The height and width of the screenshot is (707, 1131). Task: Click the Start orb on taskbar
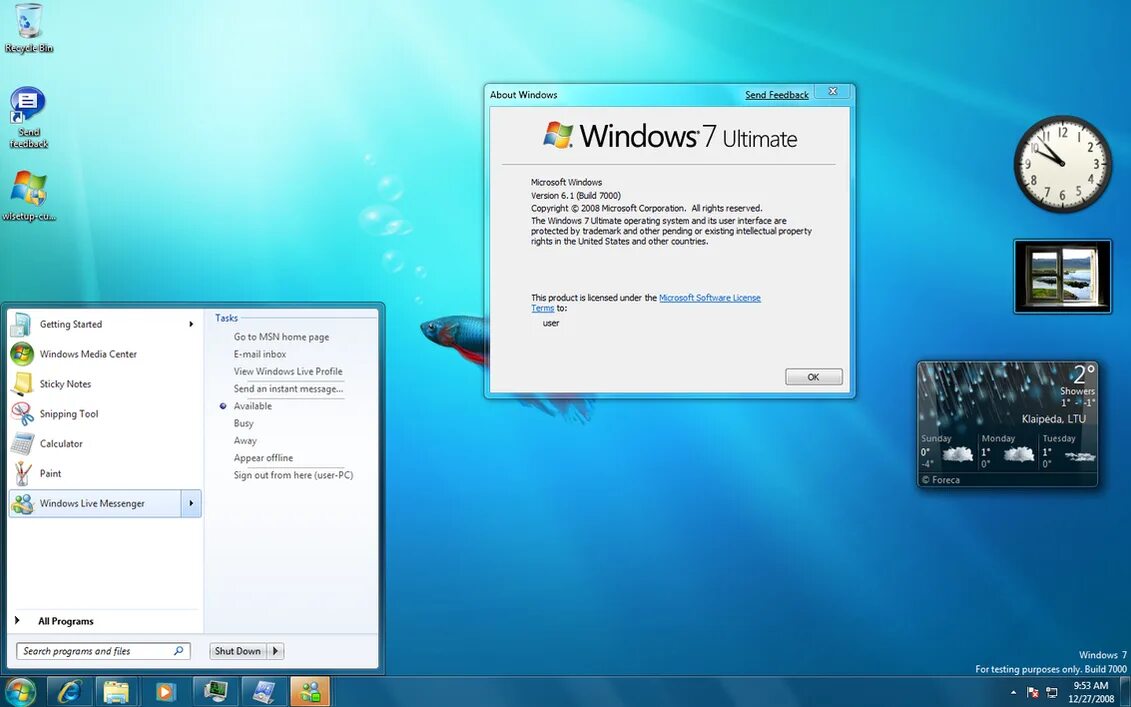pyautogui.click(x=20, y=692)
